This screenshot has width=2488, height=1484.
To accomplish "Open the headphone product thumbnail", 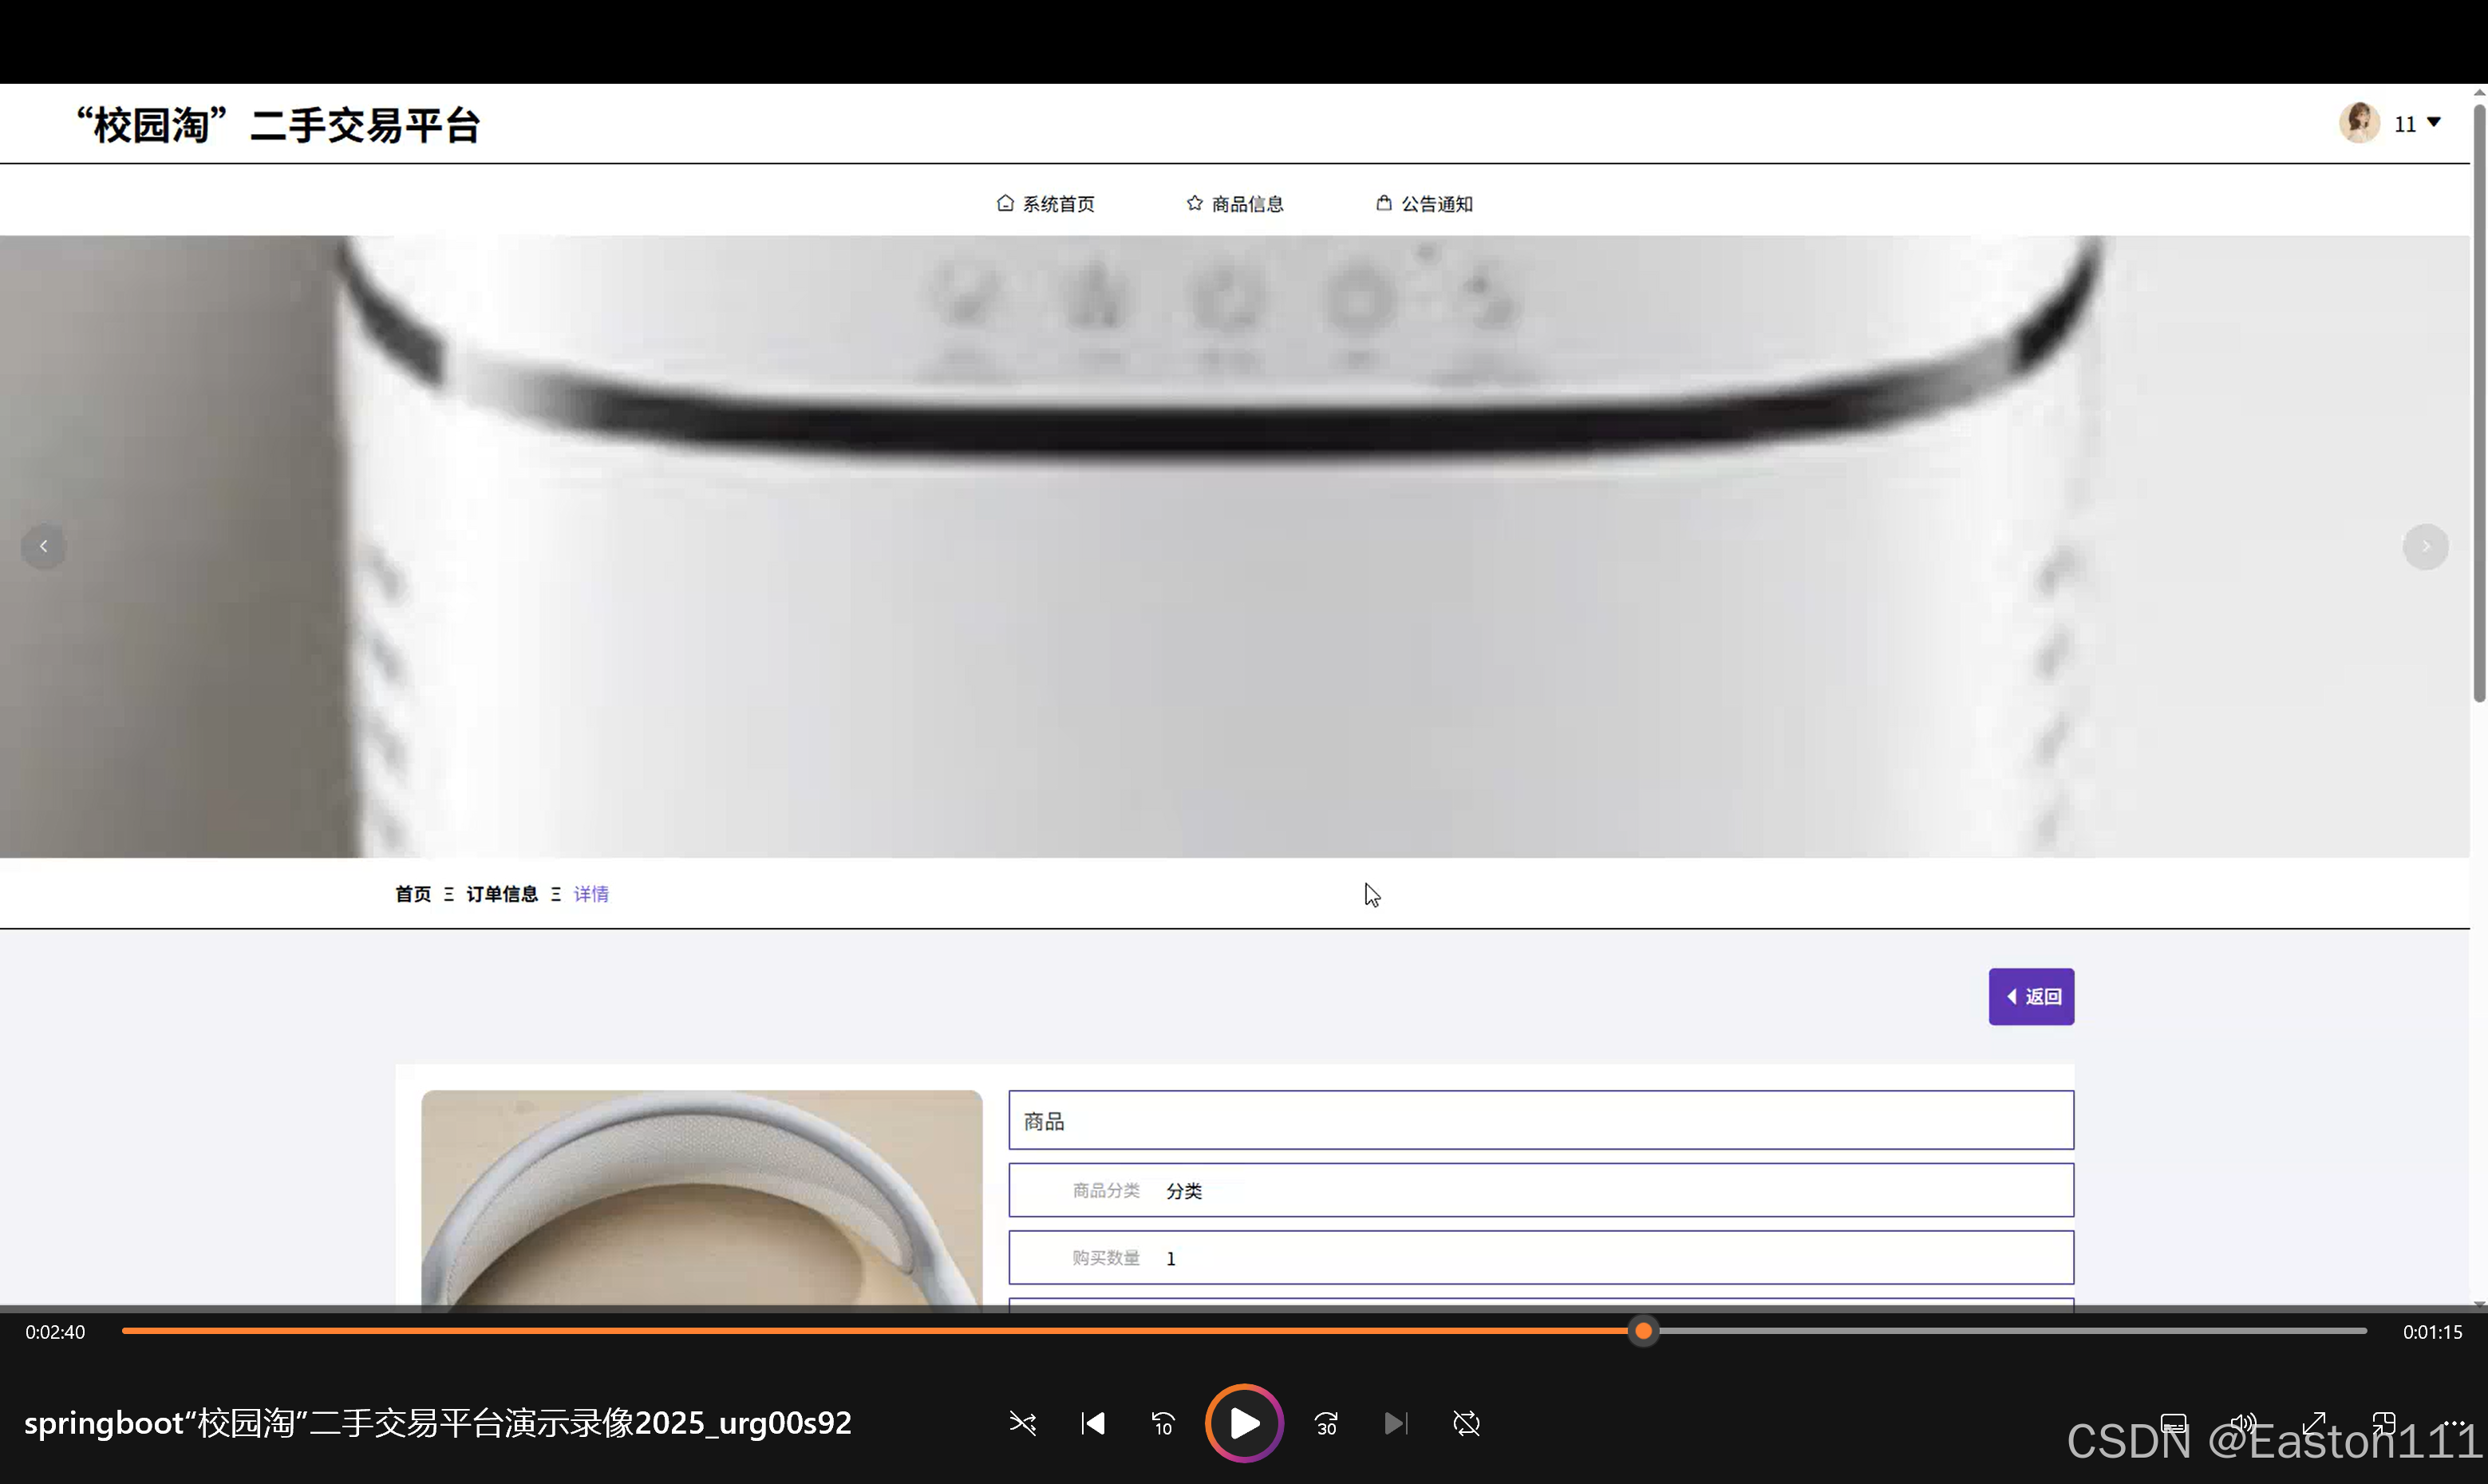I will pyautogui.click(x=701, y=1199).
